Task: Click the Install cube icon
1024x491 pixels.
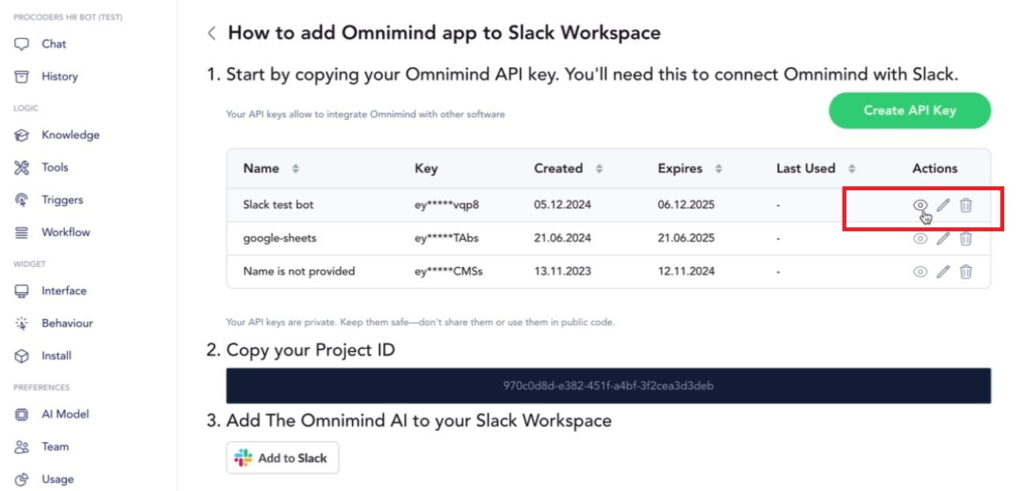Action: [x=22, y=356]
